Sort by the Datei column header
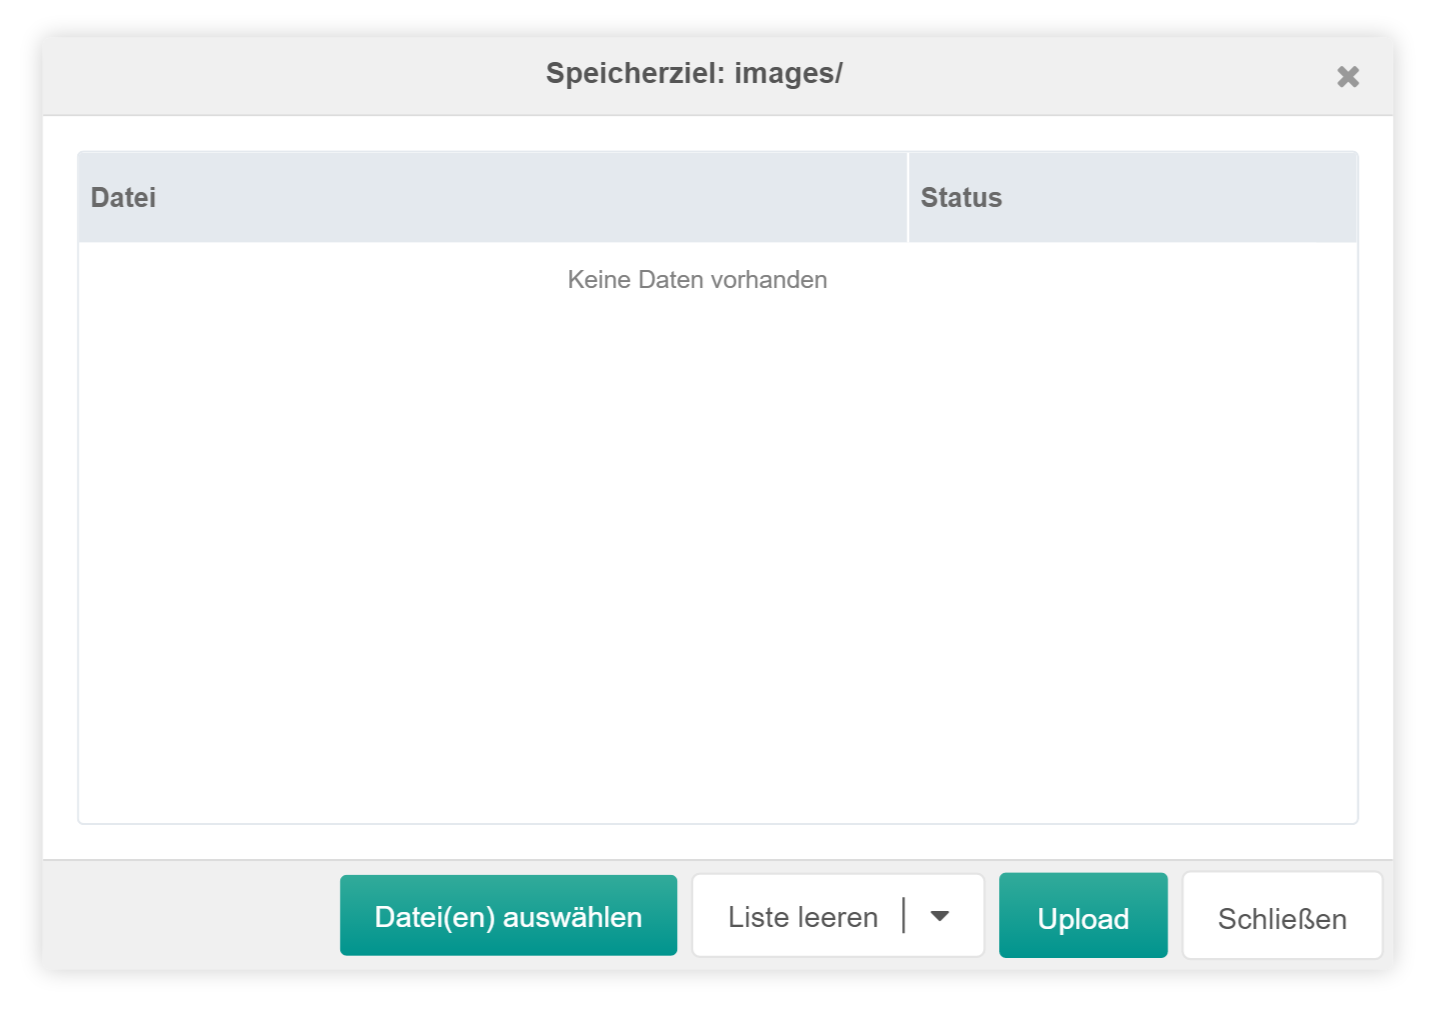The image size is (1439, 1014). click(x=124, y=197)
